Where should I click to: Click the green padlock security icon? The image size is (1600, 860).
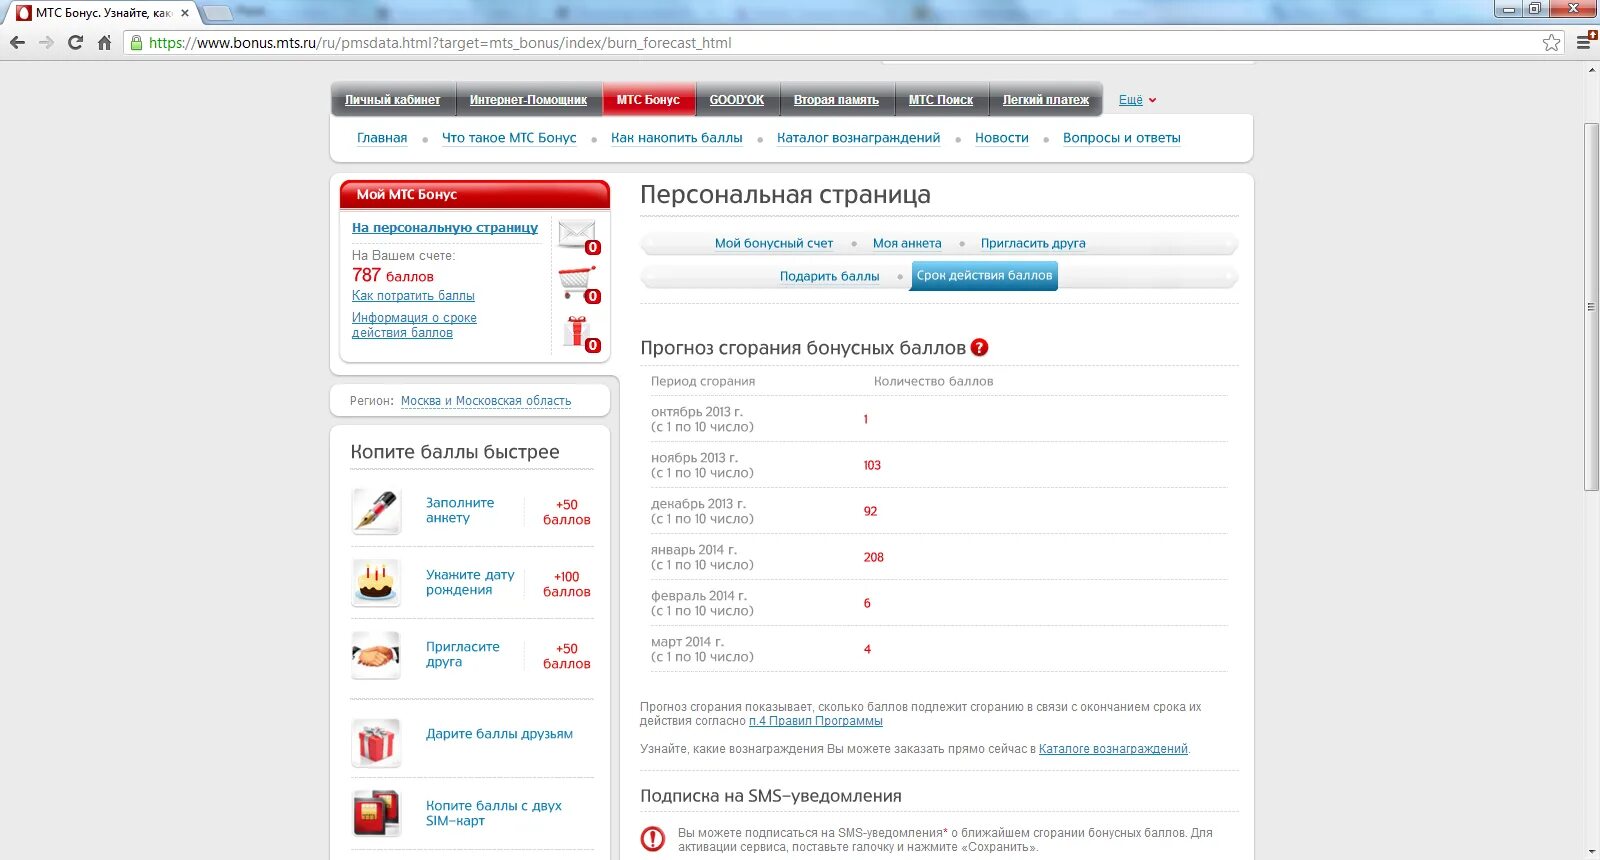[137, 43]
